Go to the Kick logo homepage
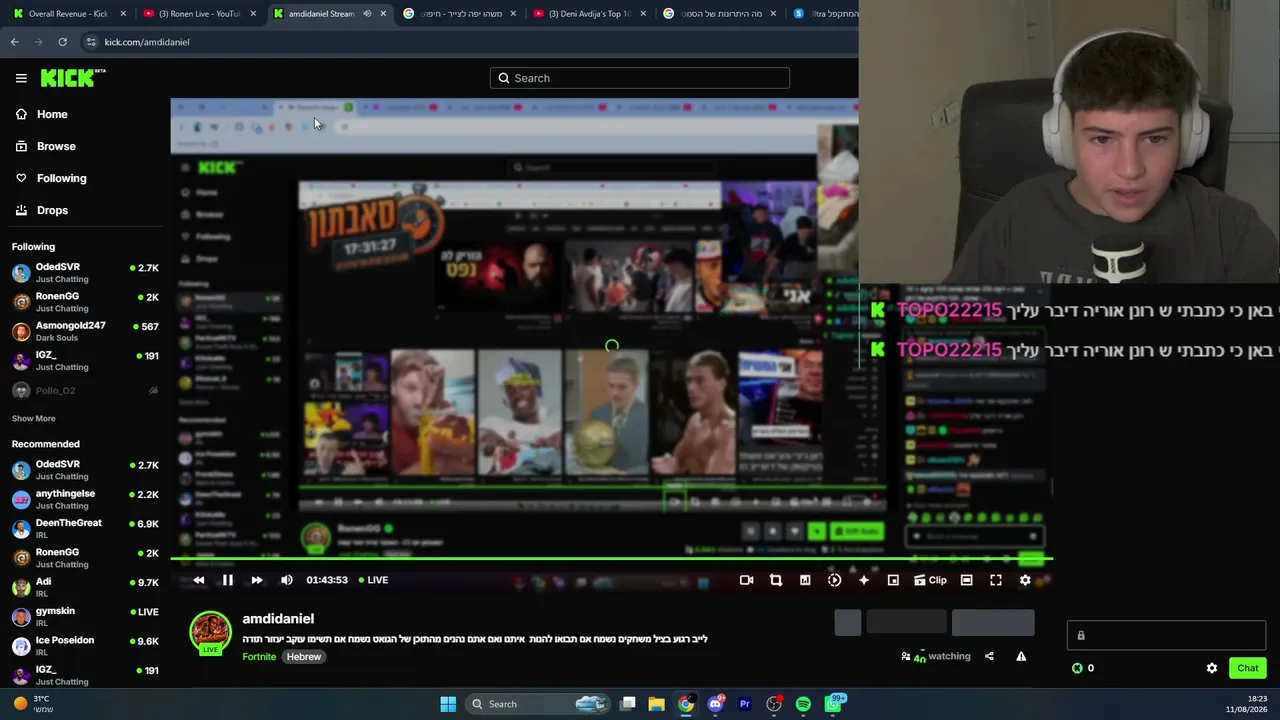1280x720 pixels. click(x=73, y=78)
